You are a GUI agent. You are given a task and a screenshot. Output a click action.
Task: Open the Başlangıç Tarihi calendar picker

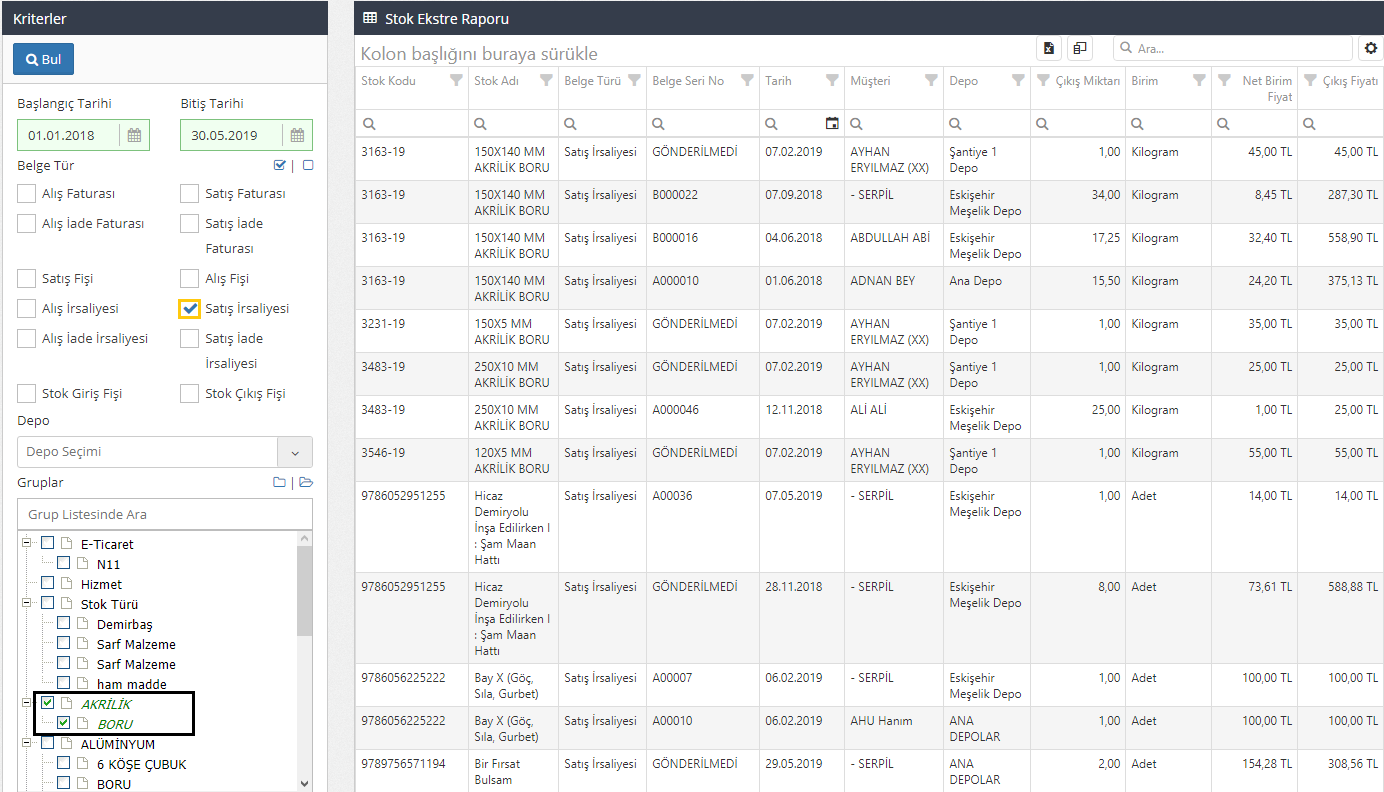(134, 135)
